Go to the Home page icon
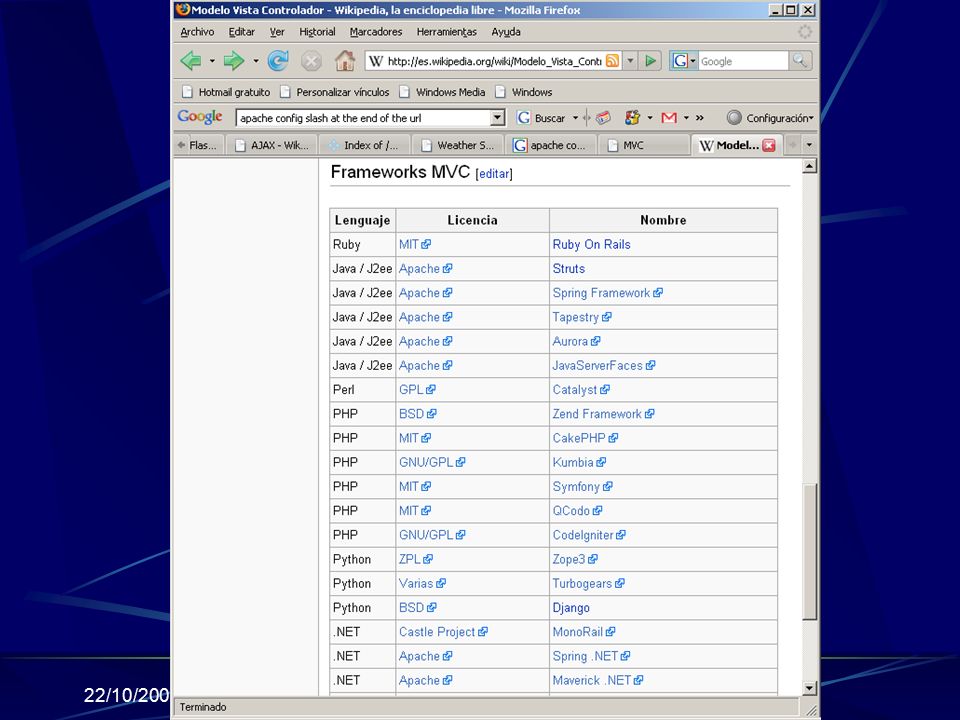Viewport: 960px width, 720px height. tap(345, 61)
